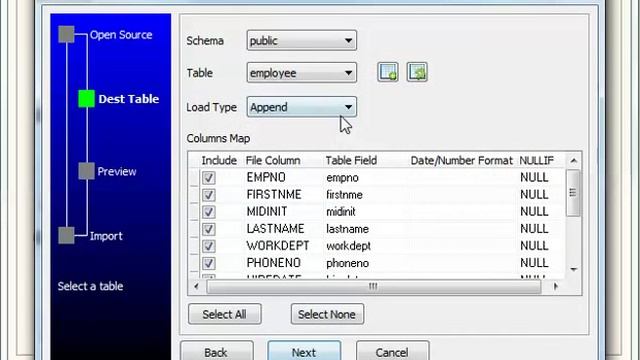Jump to the Import wizard step

coord(106,236)
